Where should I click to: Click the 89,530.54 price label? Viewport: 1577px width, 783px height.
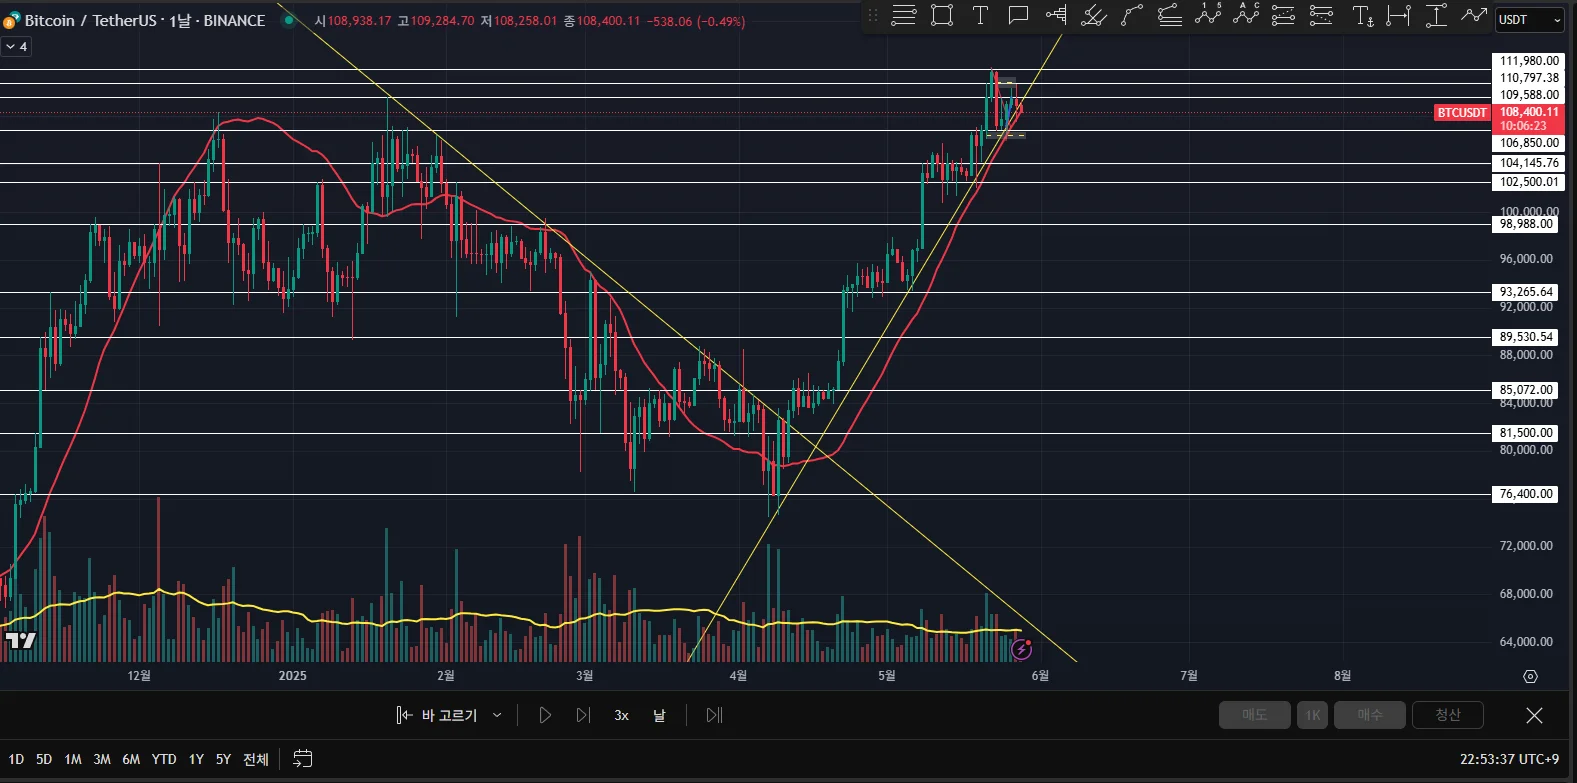(x=1526, y=337)
